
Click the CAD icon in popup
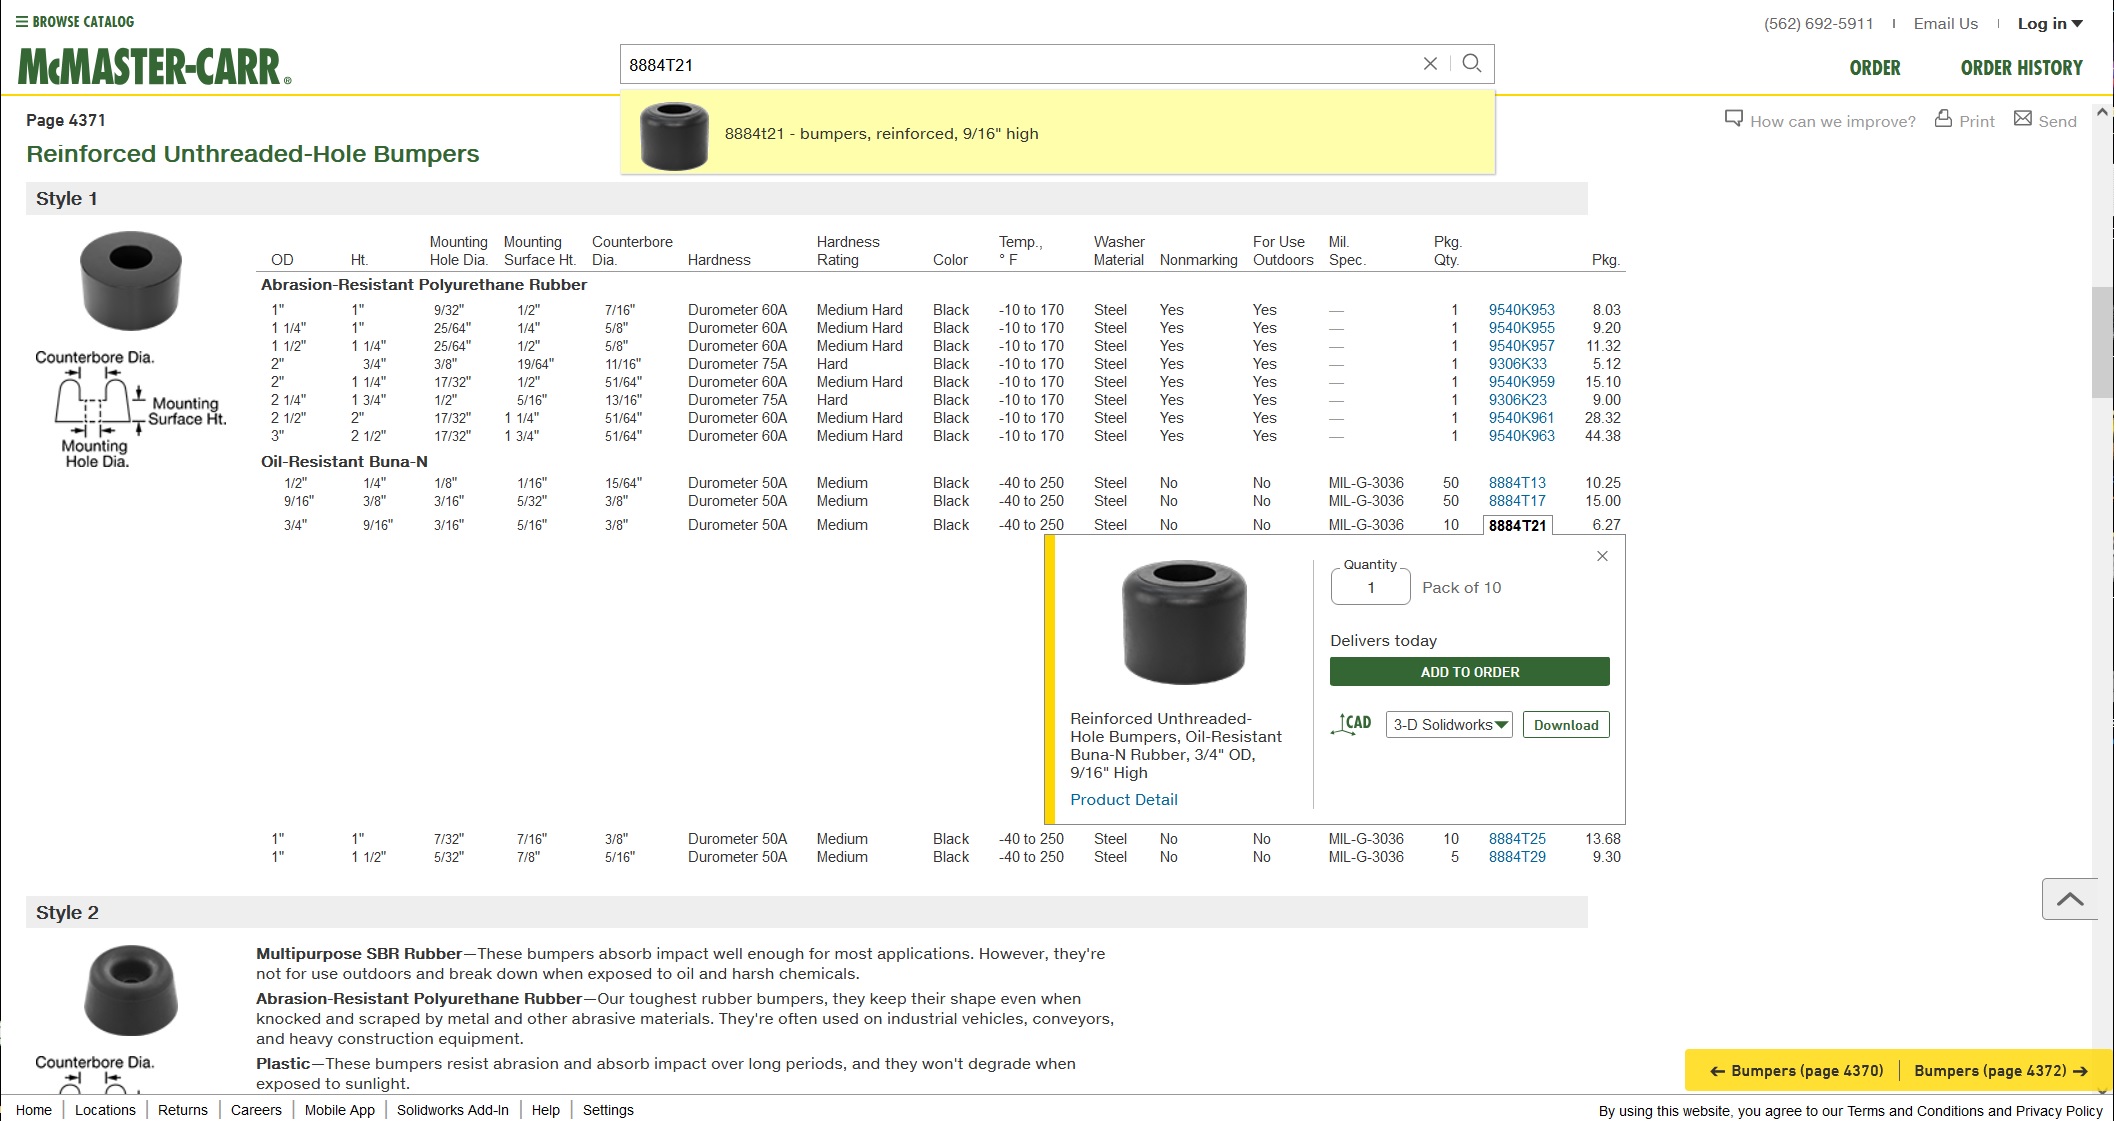pos(1351,724)
